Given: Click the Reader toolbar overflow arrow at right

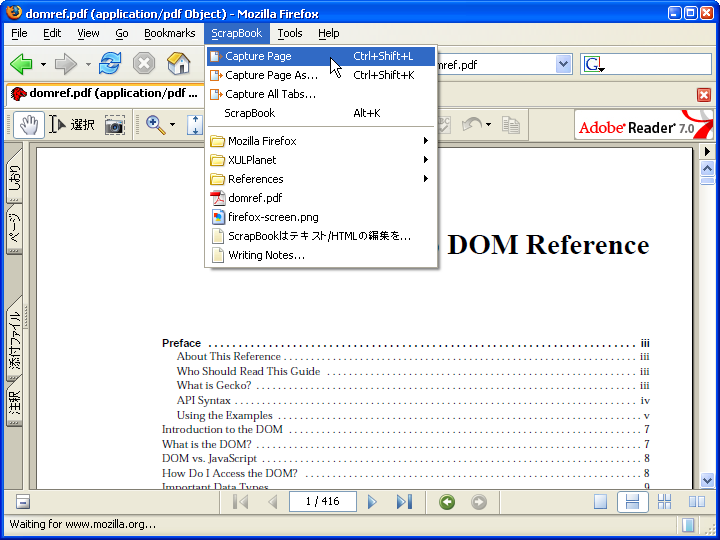Looking at the screenshot, I should [707, 151].
